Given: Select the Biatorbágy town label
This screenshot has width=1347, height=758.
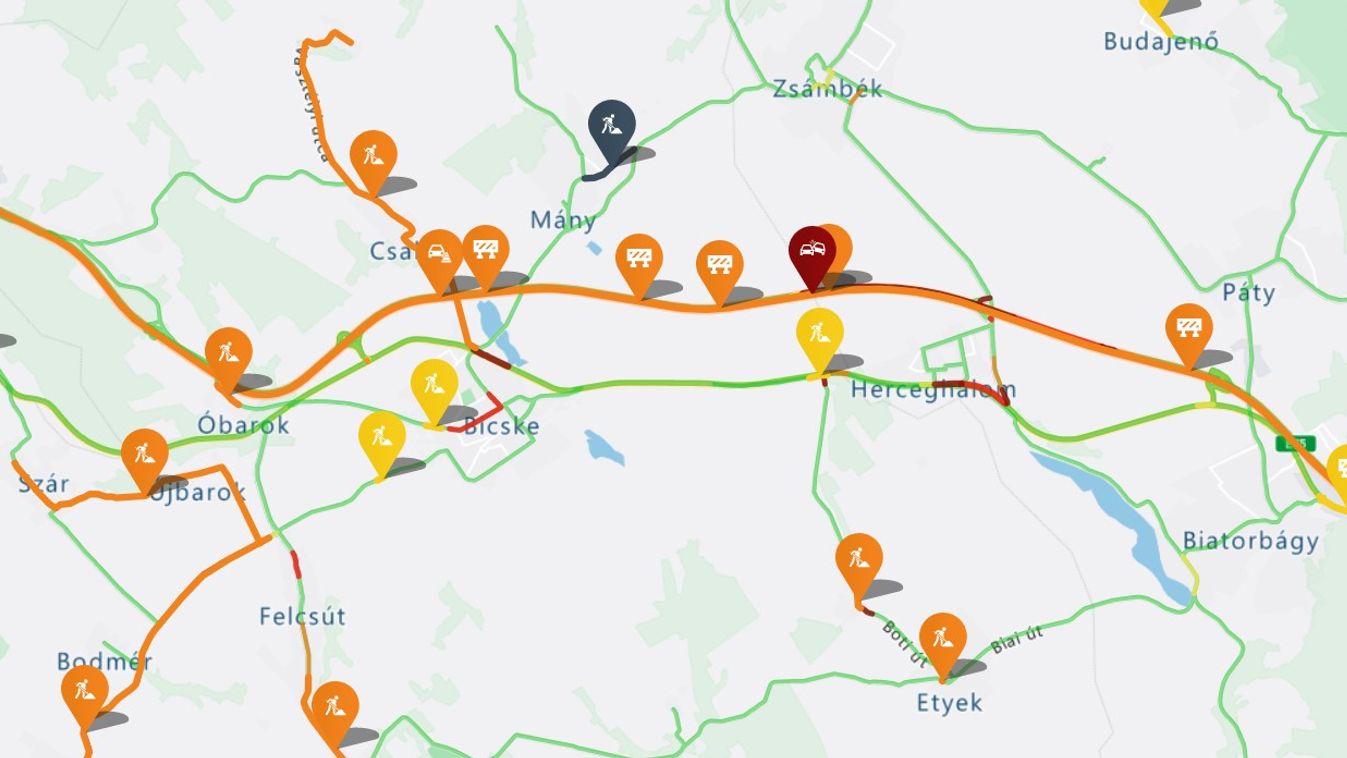Looking at the screenshot, I should click(1251, 541).
